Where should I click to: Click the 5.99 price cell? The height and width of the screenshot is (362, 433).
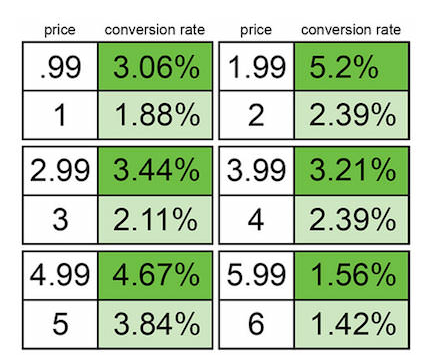(x=256, y=275)
